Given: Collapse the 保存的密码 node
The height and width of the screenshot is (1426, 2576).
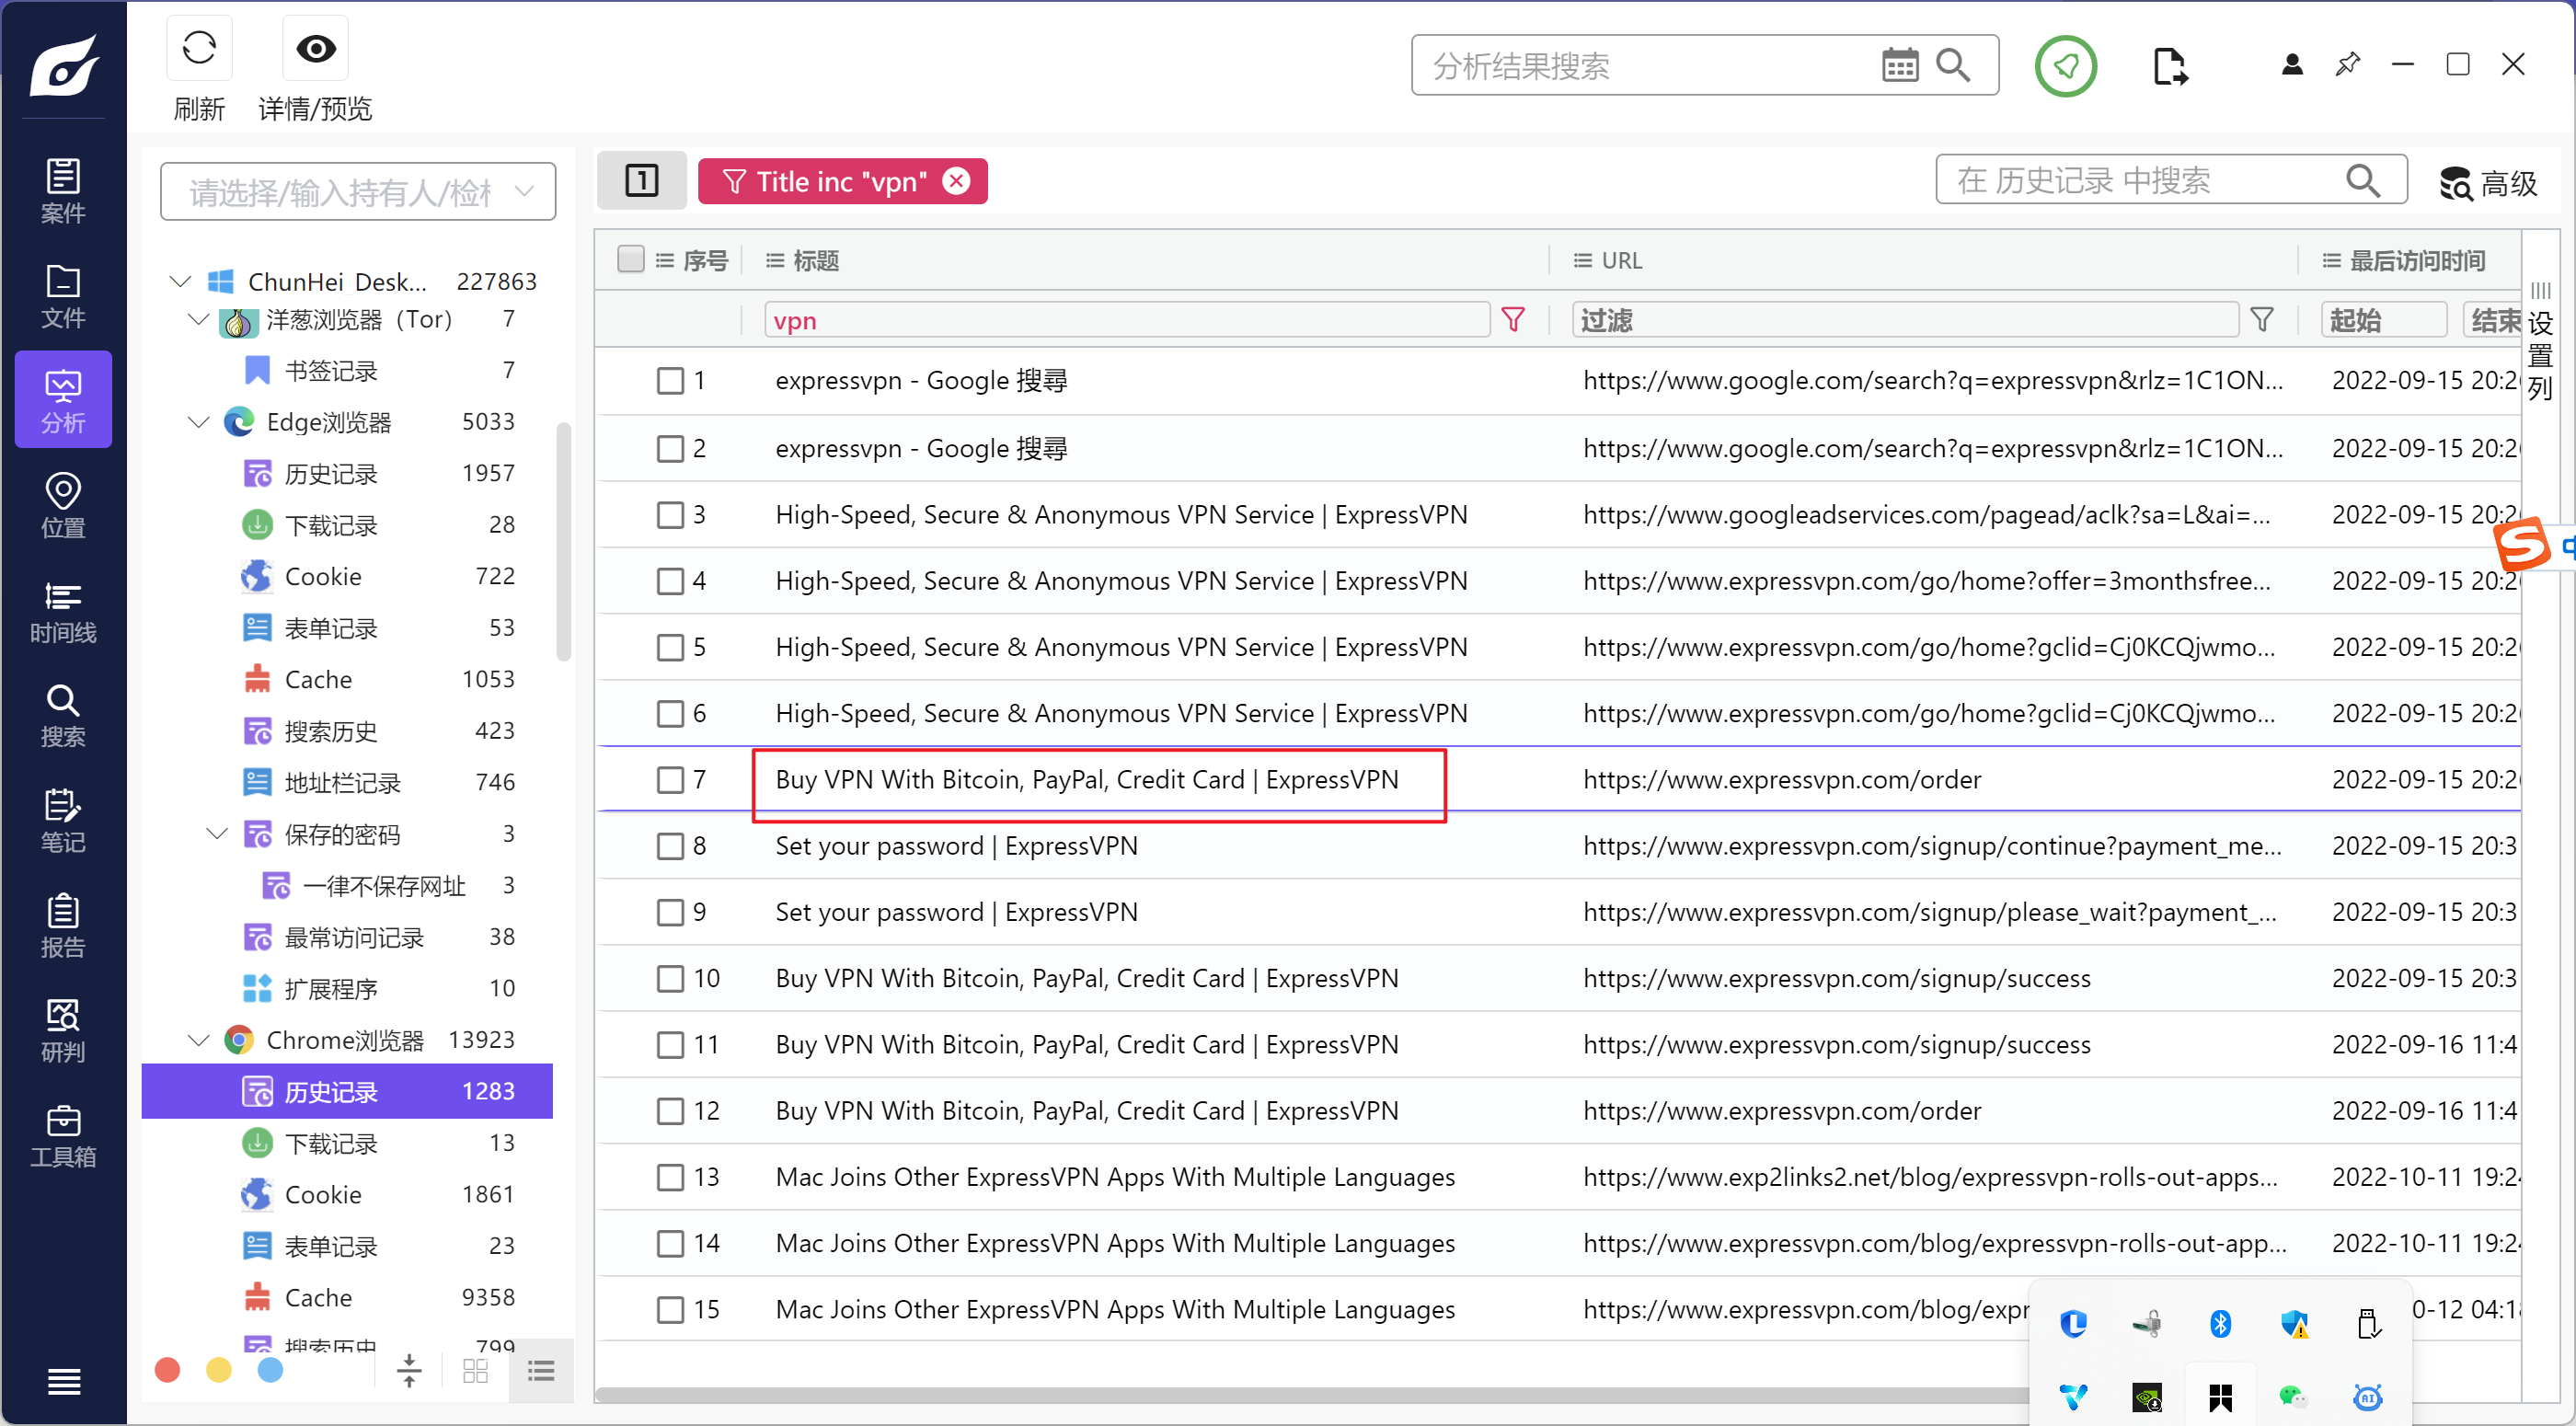Looking at the screenshot, I should pos(216,834).
